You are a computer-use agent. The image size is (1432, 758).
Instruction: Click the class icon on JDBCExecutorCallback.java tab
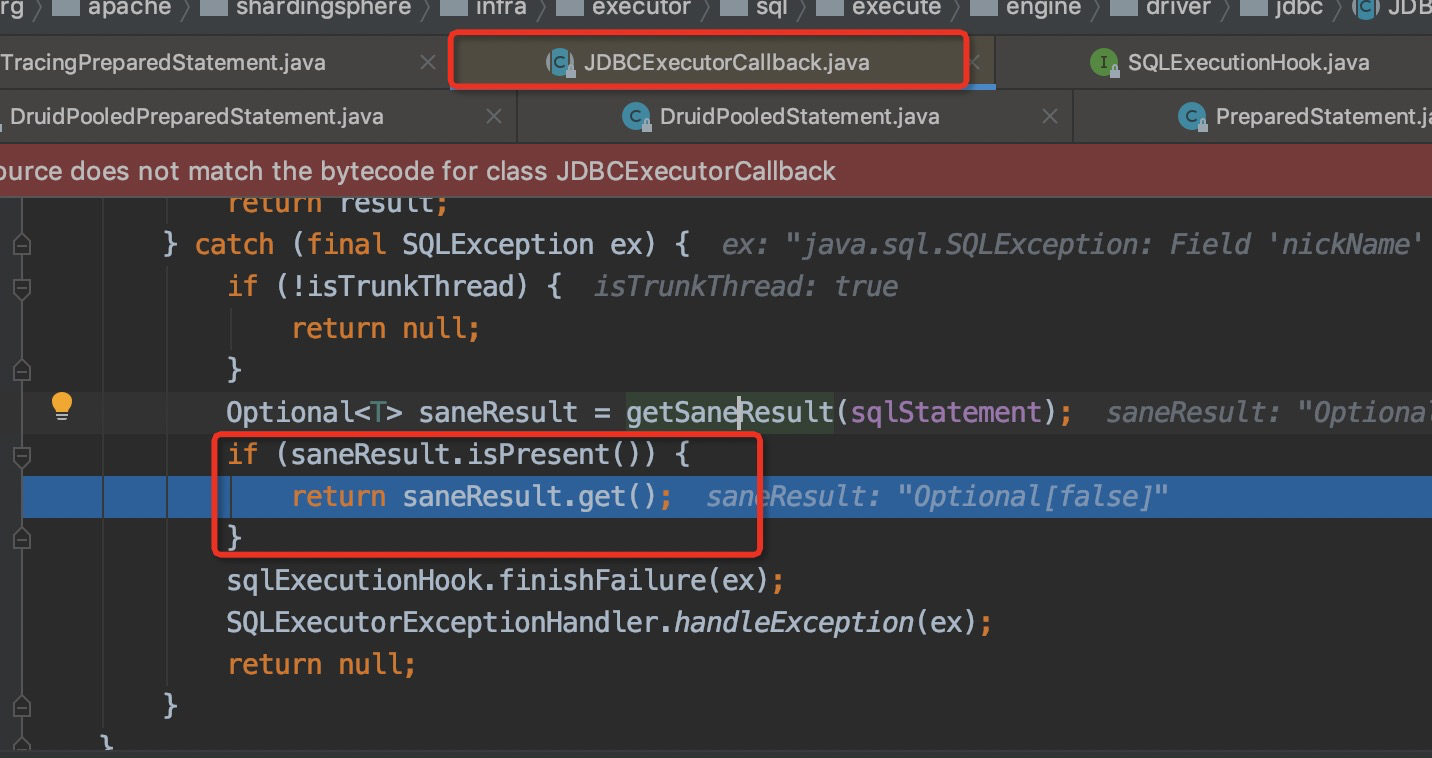click(x=560, y=62)
